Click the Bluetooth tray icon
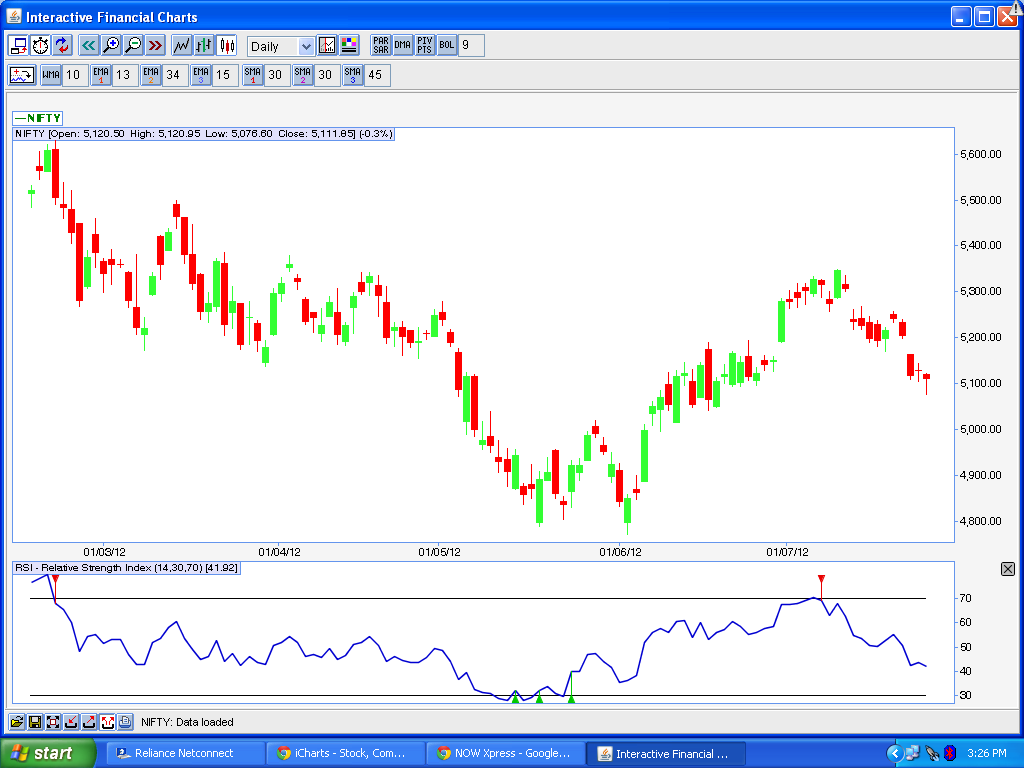This screenshot has height=768, width=1024. click(x=950, y=753)
